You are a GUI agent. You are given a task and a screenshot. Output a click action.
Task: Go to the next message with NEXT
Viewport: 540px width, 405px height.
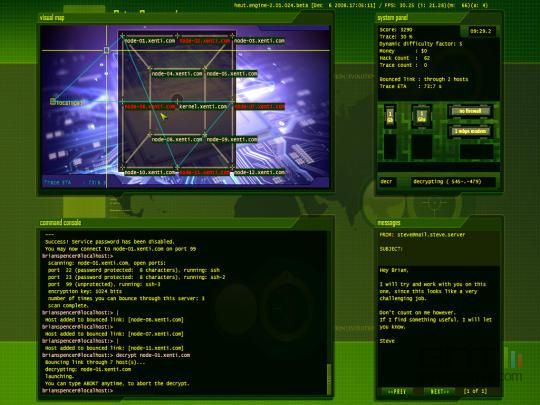pyautogui.click(x=440, y=392)
